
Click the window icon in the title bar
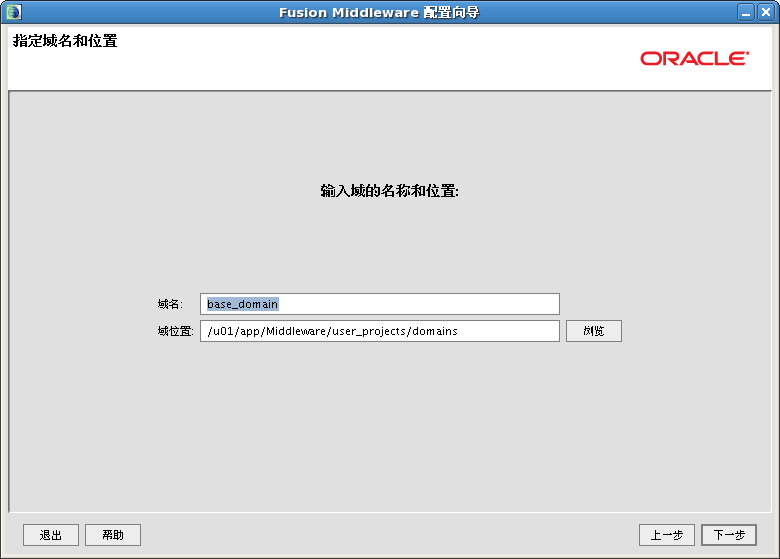coord(13,12)
